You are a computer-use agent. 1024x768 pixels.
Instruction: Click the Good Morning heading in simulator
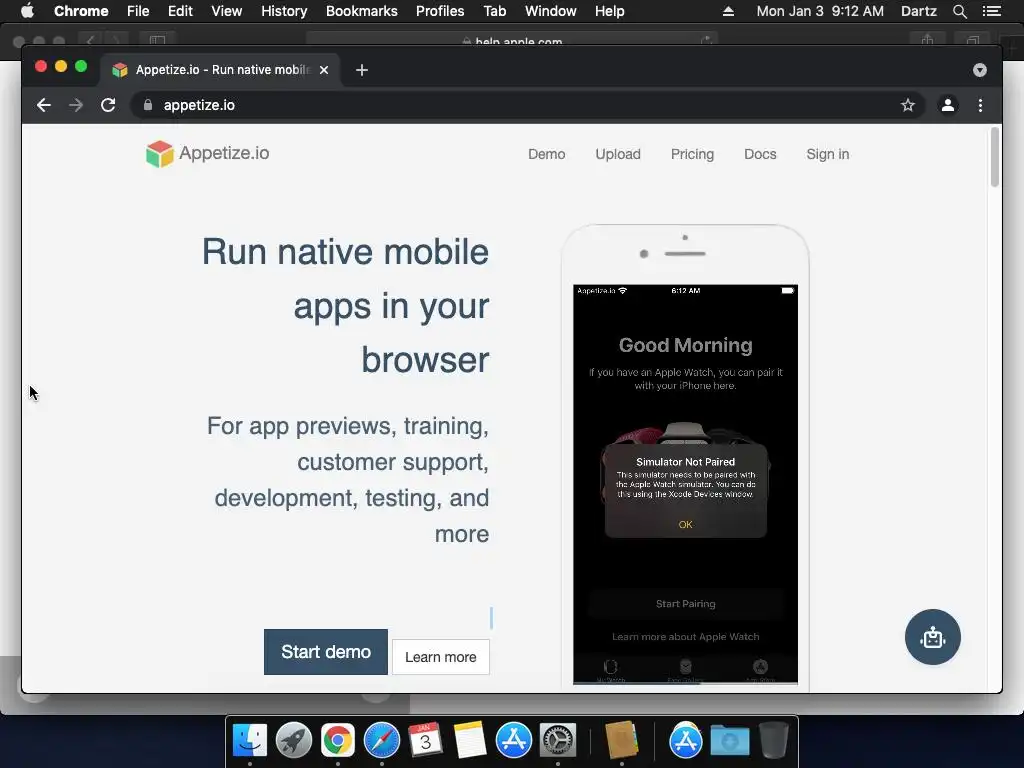tap(686, 345)
